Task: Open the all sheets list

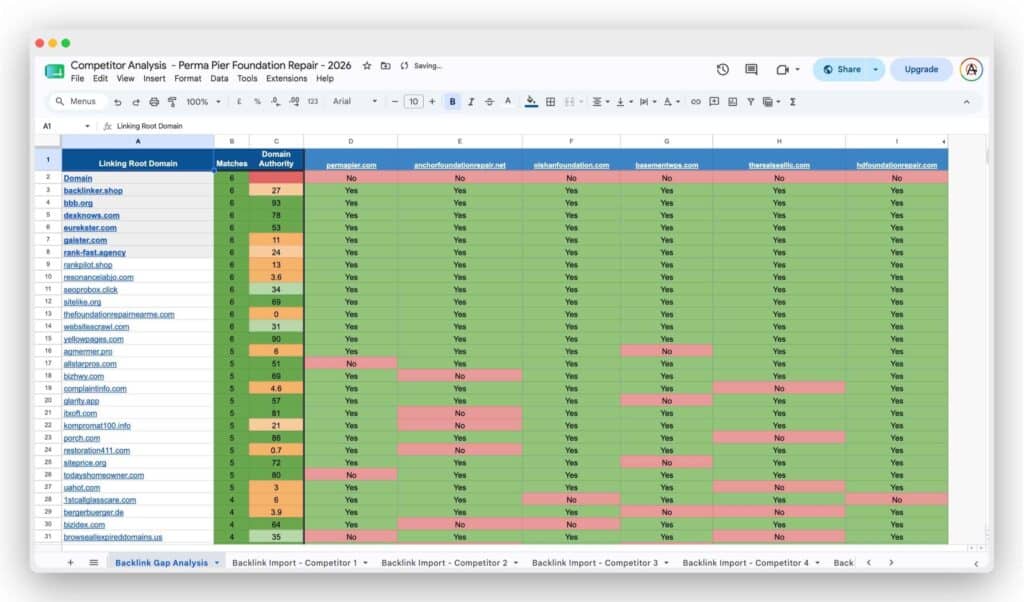Action: coord(93,562)
